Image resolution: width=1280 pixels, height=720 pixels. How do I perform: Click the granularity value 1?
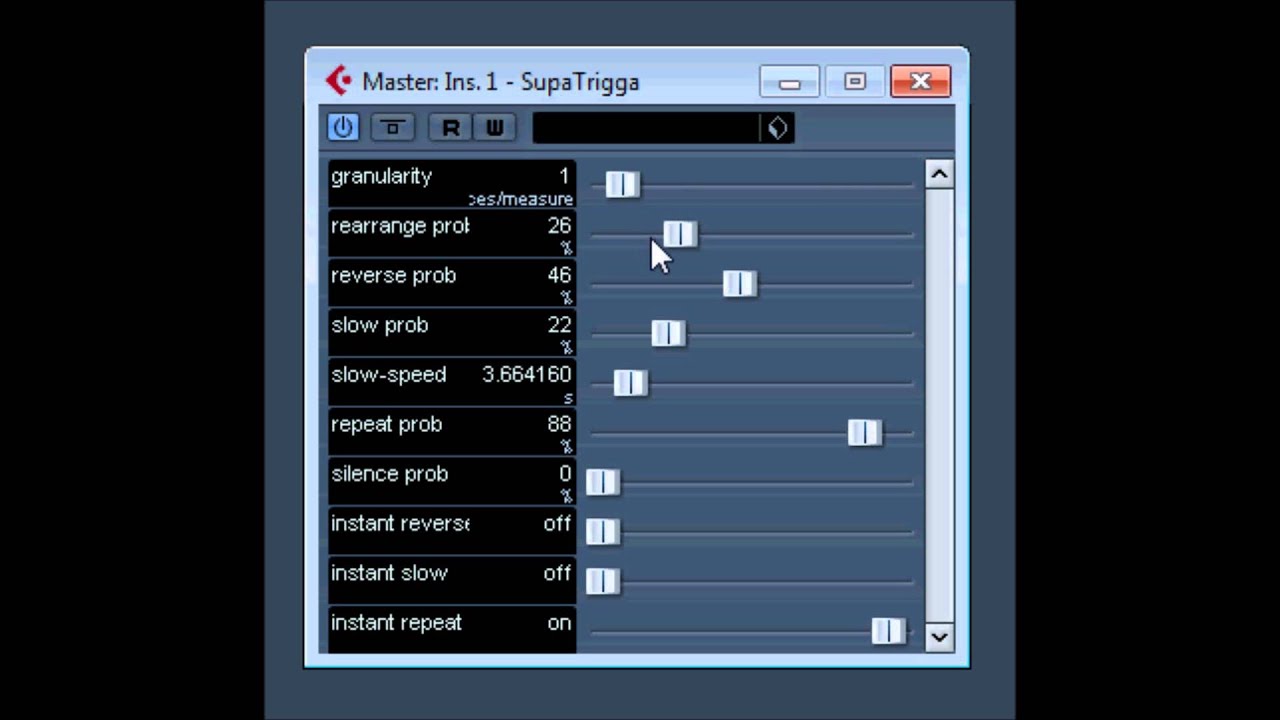[x=564, y=176]
